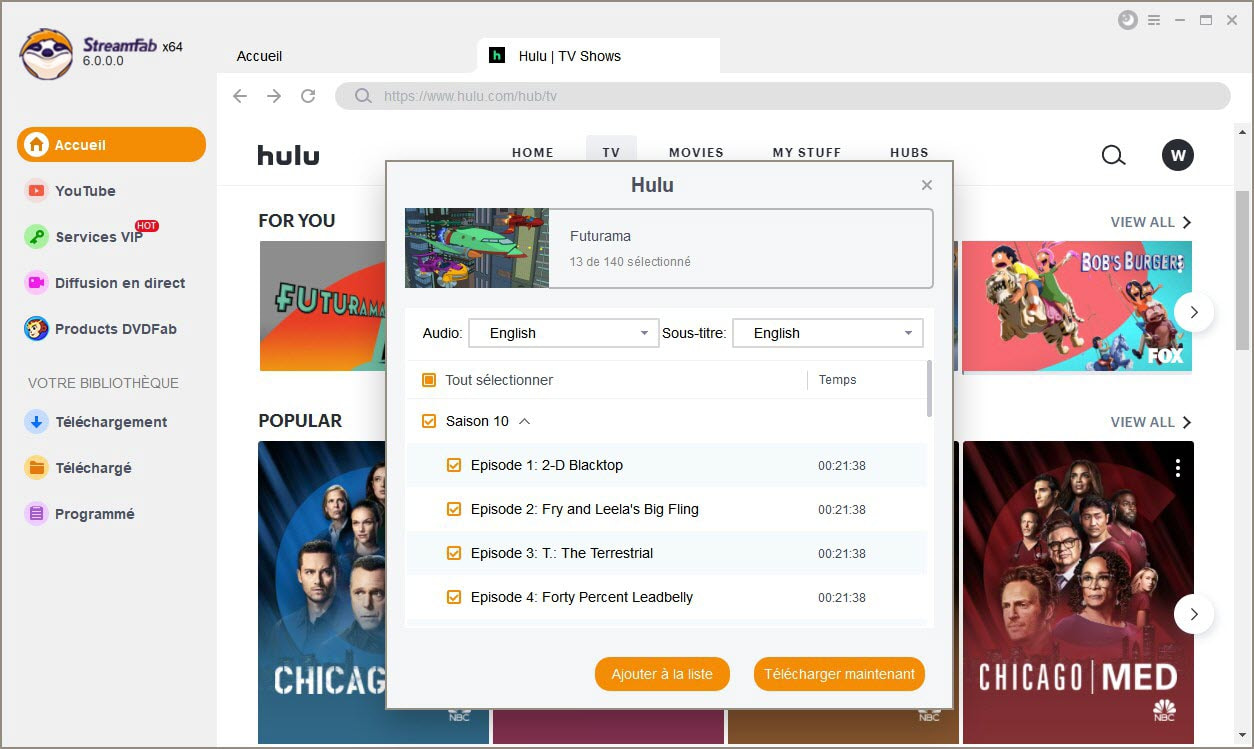Click the 00:21:38 duration for Episode 1
Image resolution: width=1254 pixels, height=749 pixels.
pyautogui.click(x=842, y=465)
